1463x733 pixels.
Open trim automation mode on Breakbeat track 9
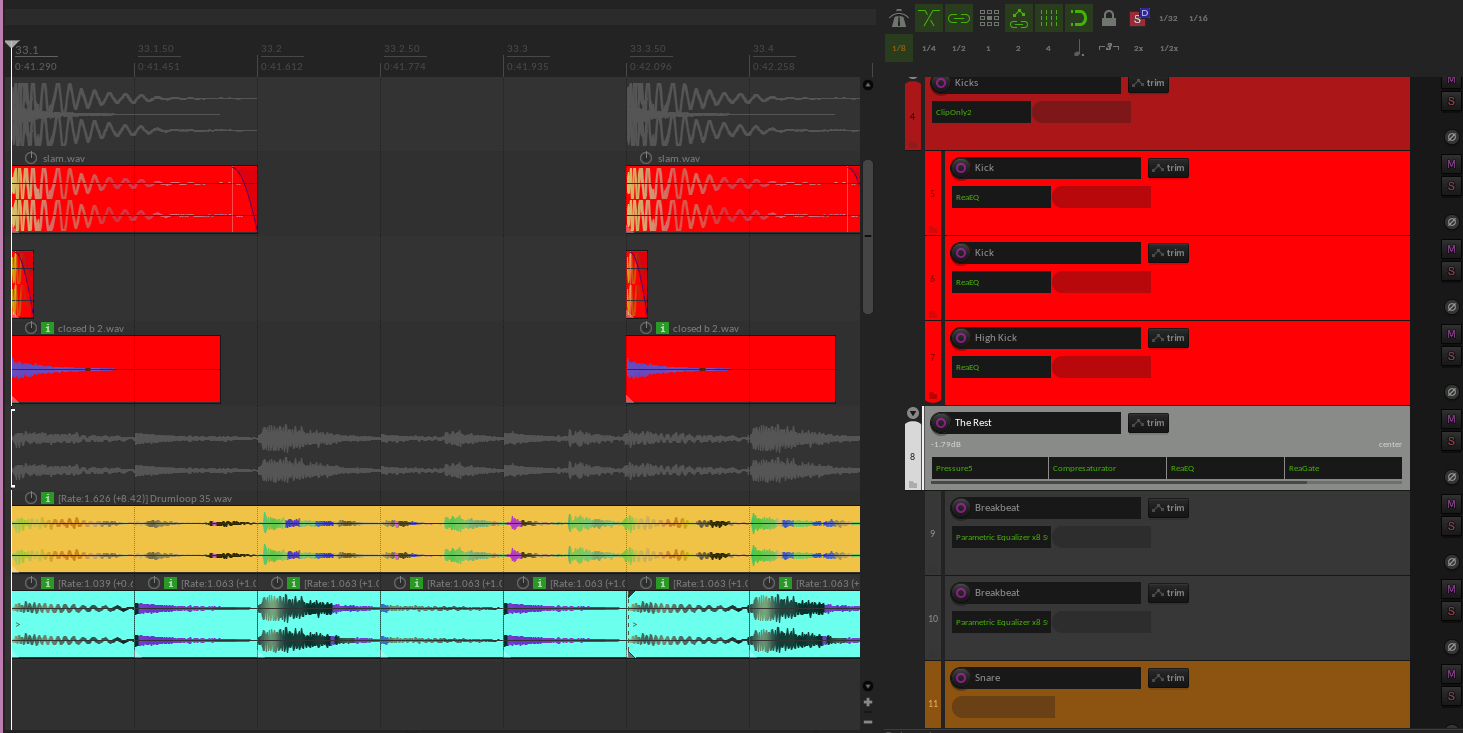pyautogui.click(x=1168, y=508)
